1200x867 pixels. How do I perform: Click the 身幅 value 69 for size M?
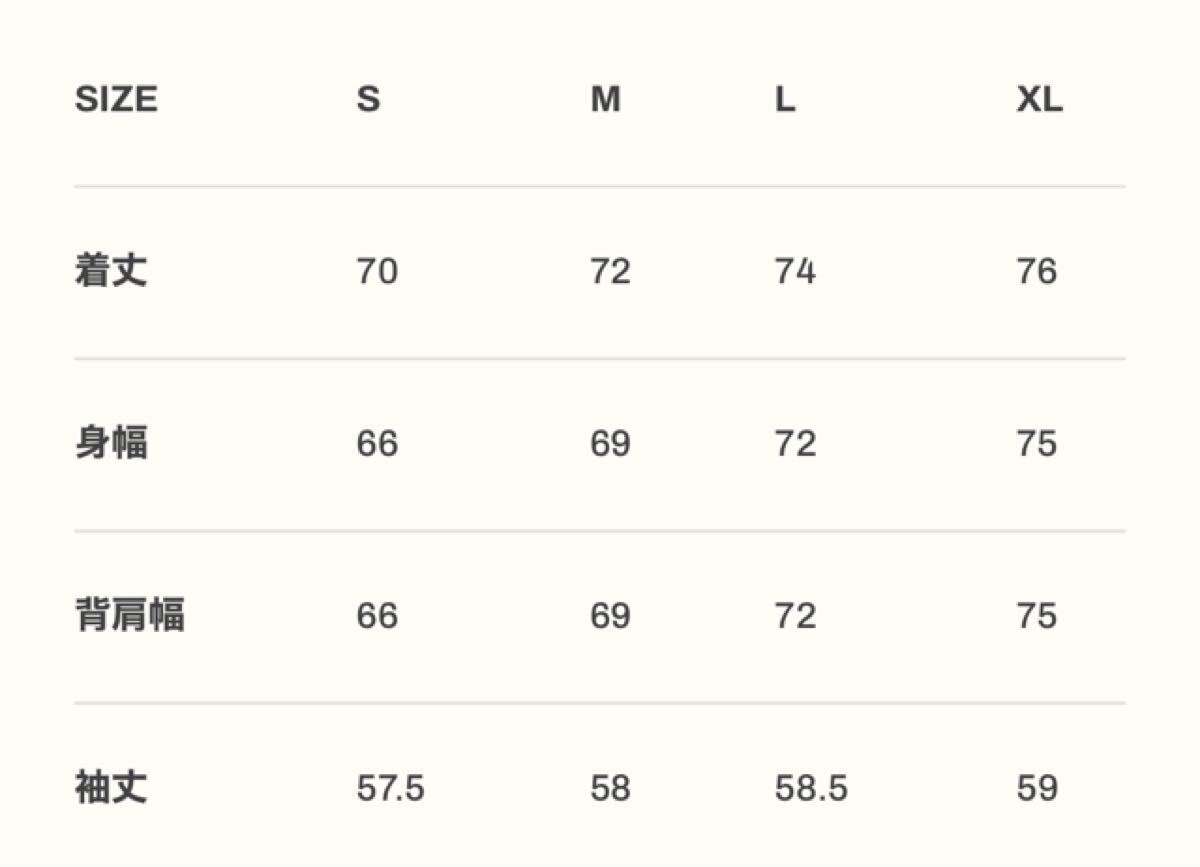click(x=610, y=443)
